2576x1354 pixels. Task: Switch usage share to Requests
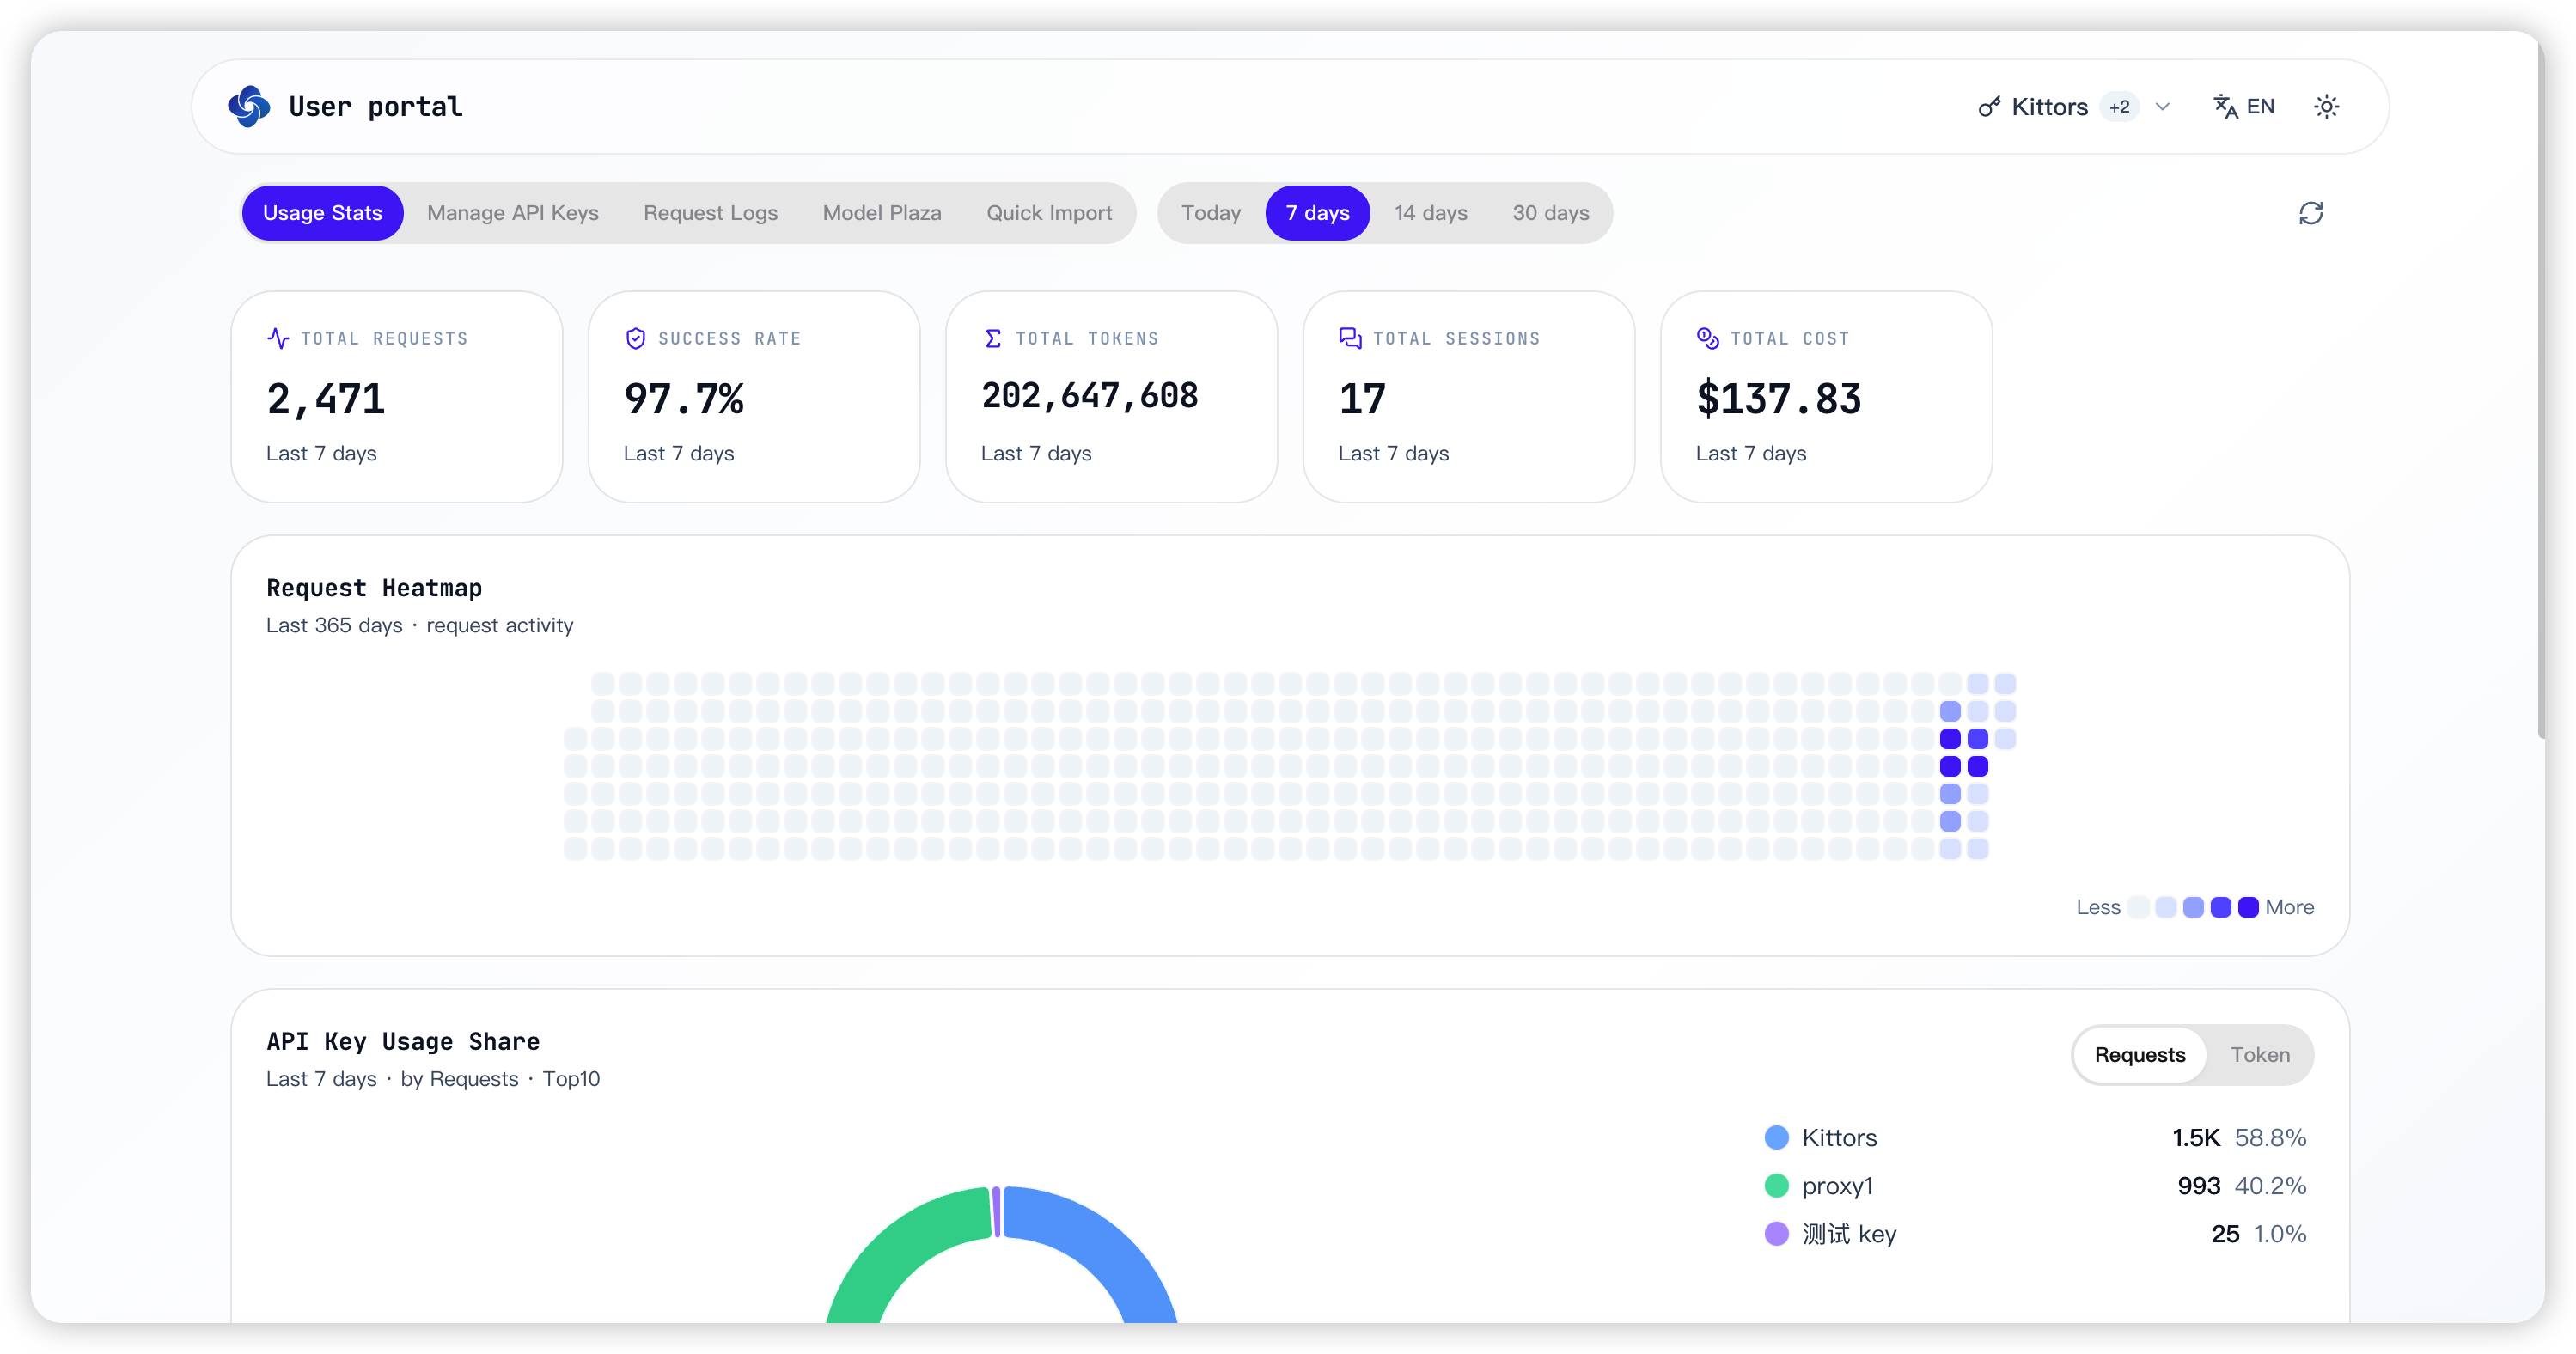[x=2139, y=1054]
